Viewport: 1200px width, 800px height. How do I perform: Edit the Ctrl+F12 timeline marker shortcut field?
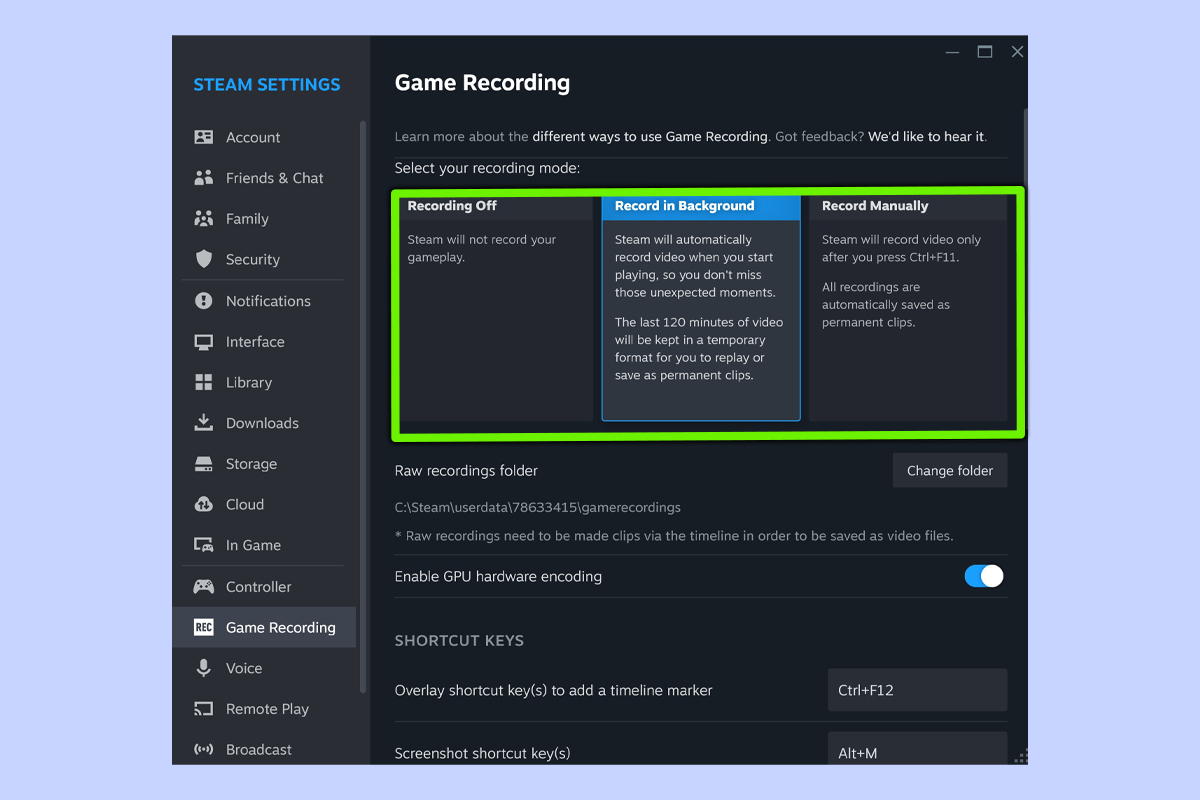click(x=916, y=689)
